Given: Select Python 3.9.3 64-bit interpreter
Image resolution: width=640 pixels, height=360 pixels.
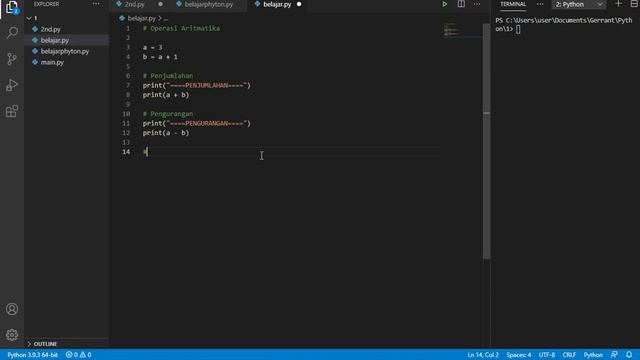Looking at the screenshot, I should [32, 355].
